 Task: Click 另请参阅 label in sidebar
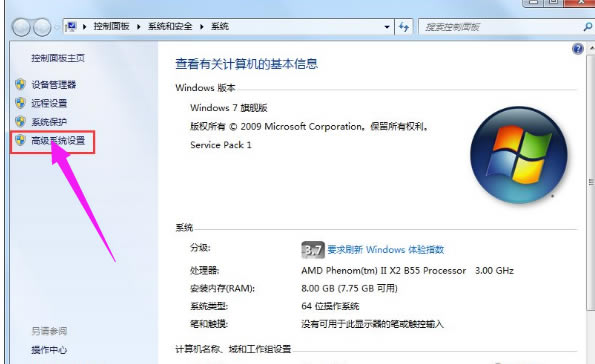[49, 331]
